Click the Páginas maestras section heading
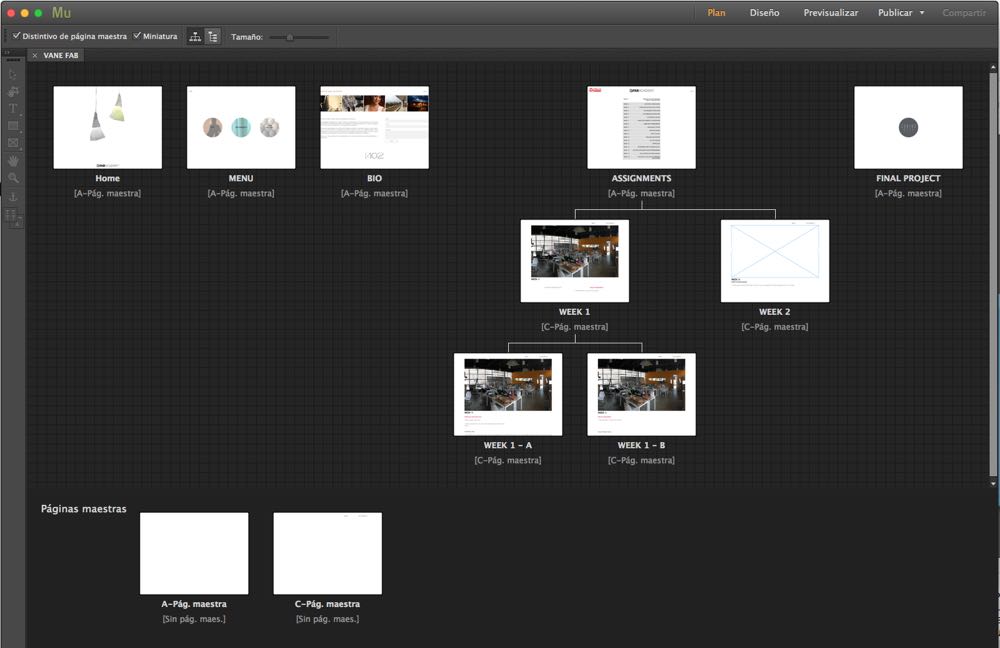The height and width of the screenshot is (648, 1000). pos(84,509)
